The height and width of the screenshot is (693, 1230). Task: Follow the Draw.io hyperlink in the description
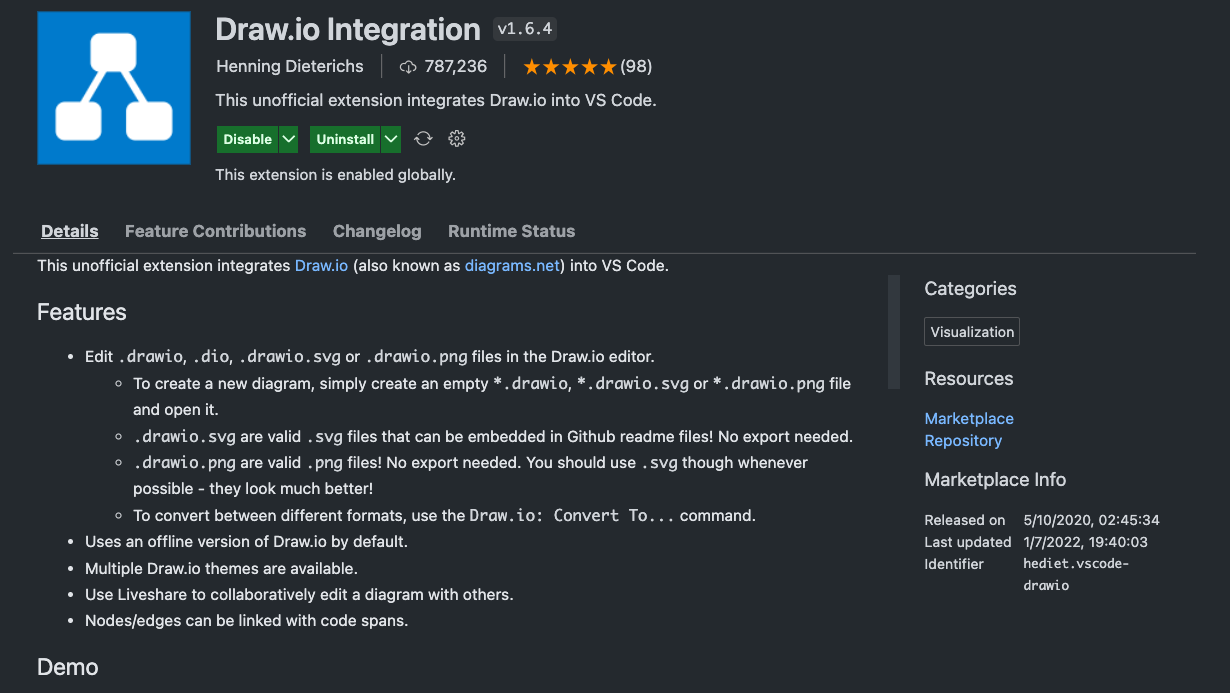coord(321,266)
